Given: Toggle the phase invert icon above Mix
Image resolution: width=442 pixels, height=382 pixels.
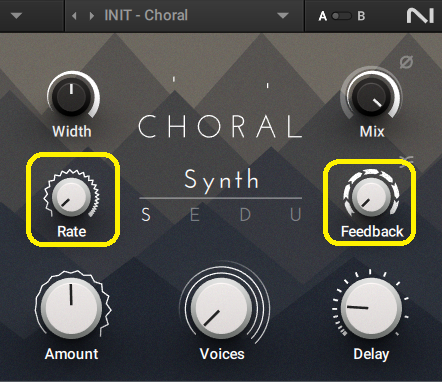Looking at the screenshot, I should (x=406, y=62).
